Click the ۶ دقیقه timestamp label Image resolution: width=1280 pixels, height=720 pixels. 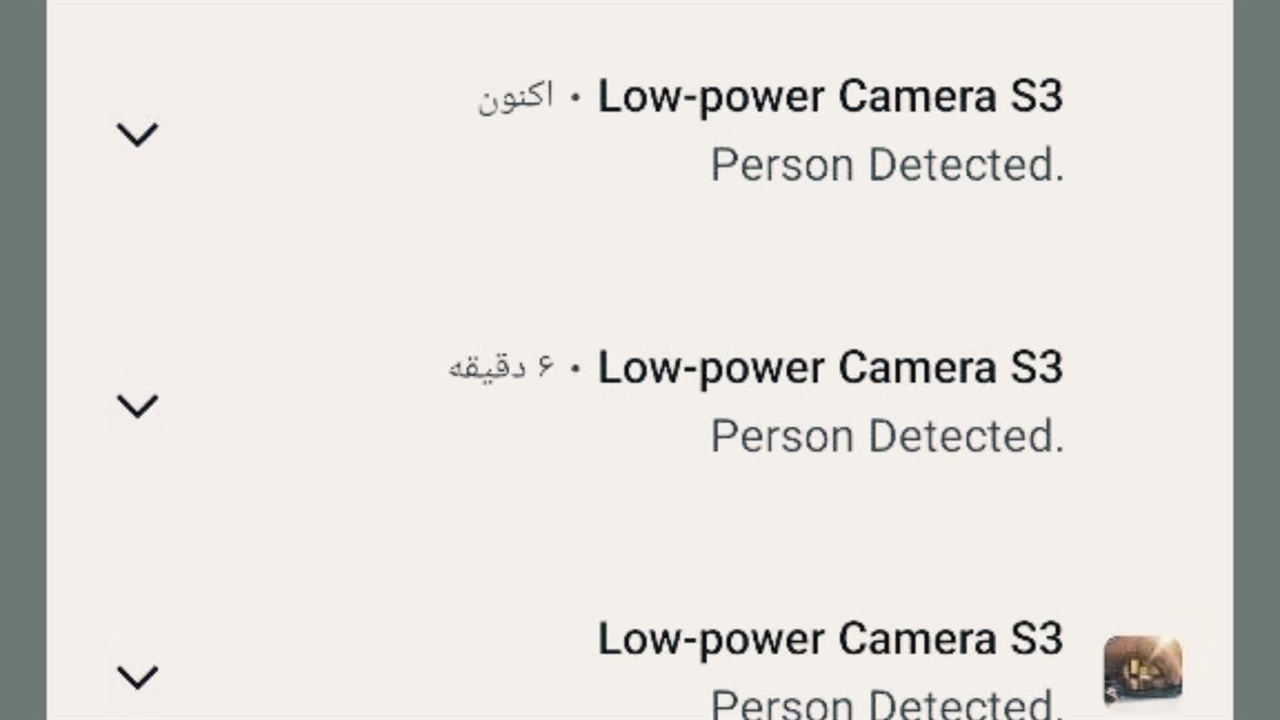click(x=500, y=368)
